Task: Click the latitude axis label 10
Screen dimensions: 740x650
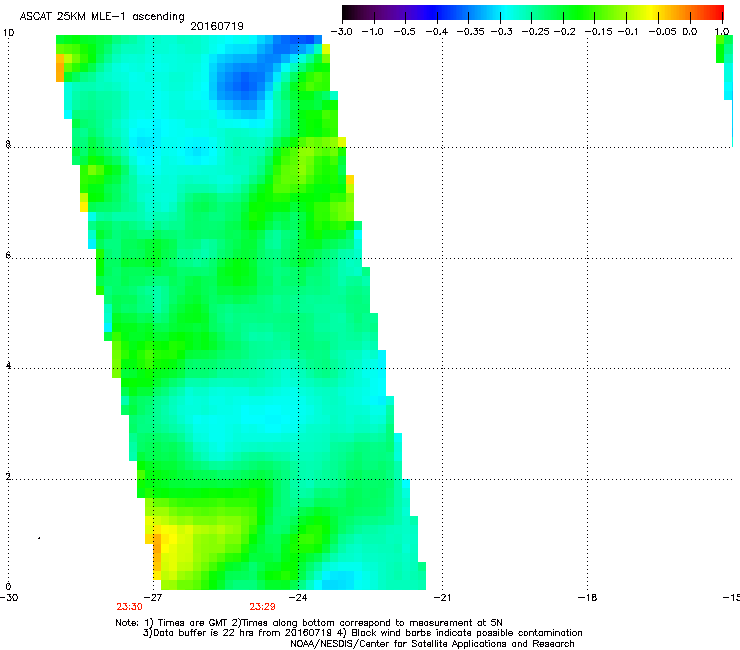Action: (x=8, y=33)
